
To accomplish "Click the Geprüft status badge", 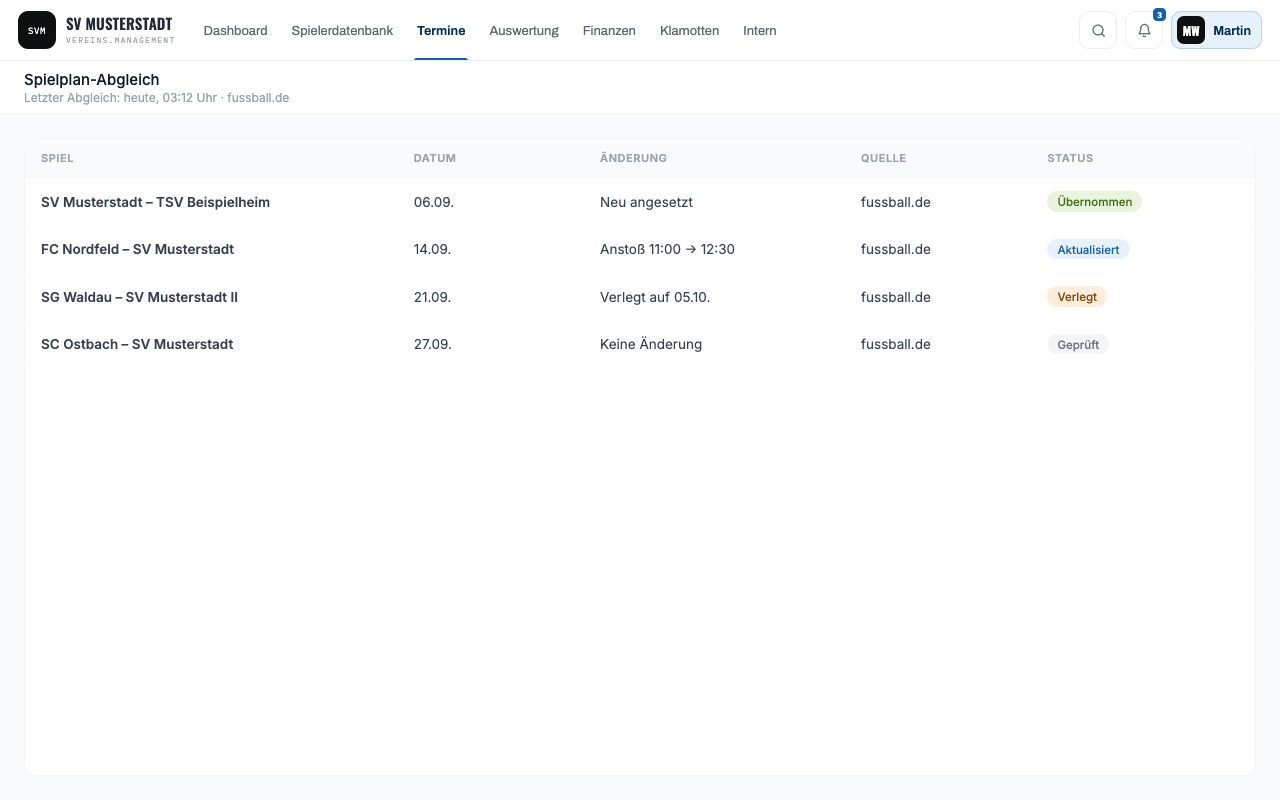I will coord(1078,344).
